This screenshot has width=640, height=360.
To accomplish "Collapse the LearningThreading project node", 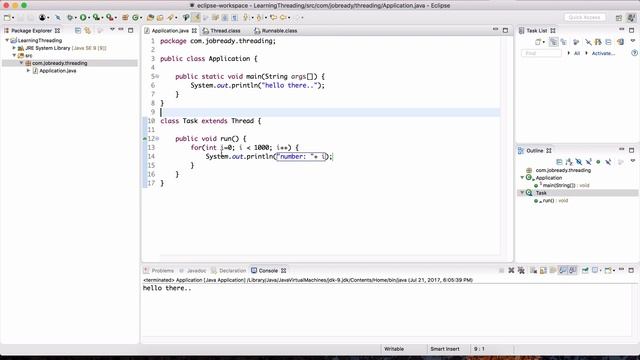I will (x=7, y=40).
